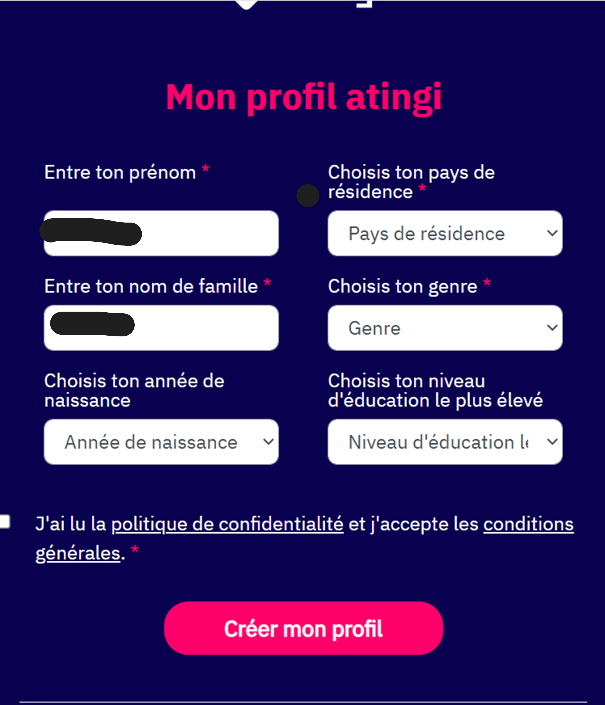Expand the Genre dropdown
Viewport: 605px width, 705px height.
tap(445, 327)
